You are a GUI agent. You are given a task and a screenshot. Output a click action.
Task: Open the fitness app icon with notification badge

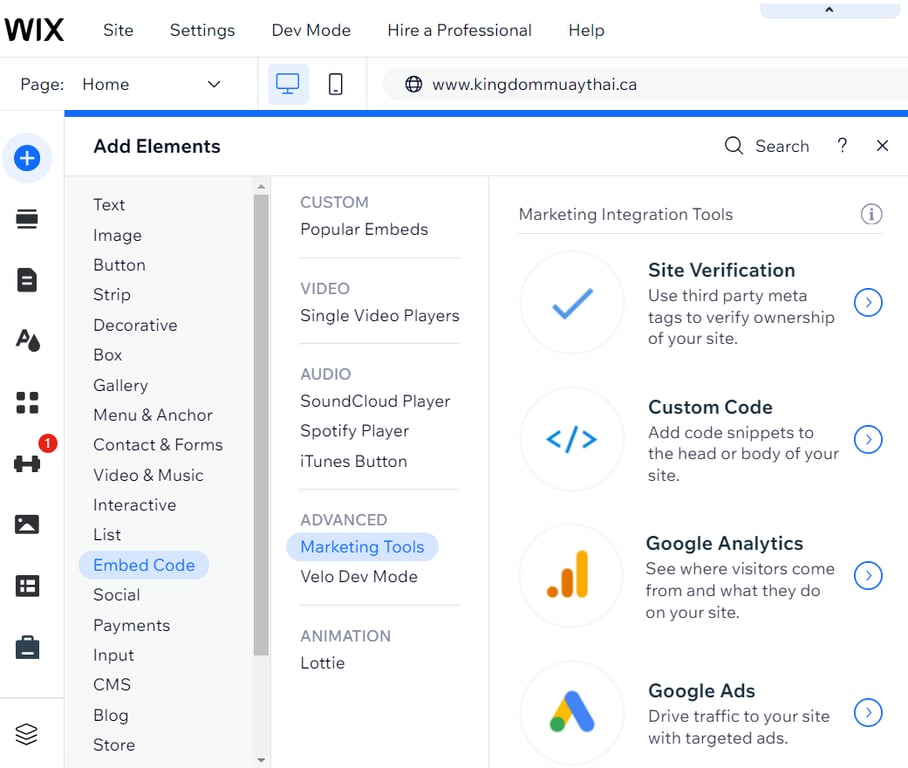coord(27,463)
